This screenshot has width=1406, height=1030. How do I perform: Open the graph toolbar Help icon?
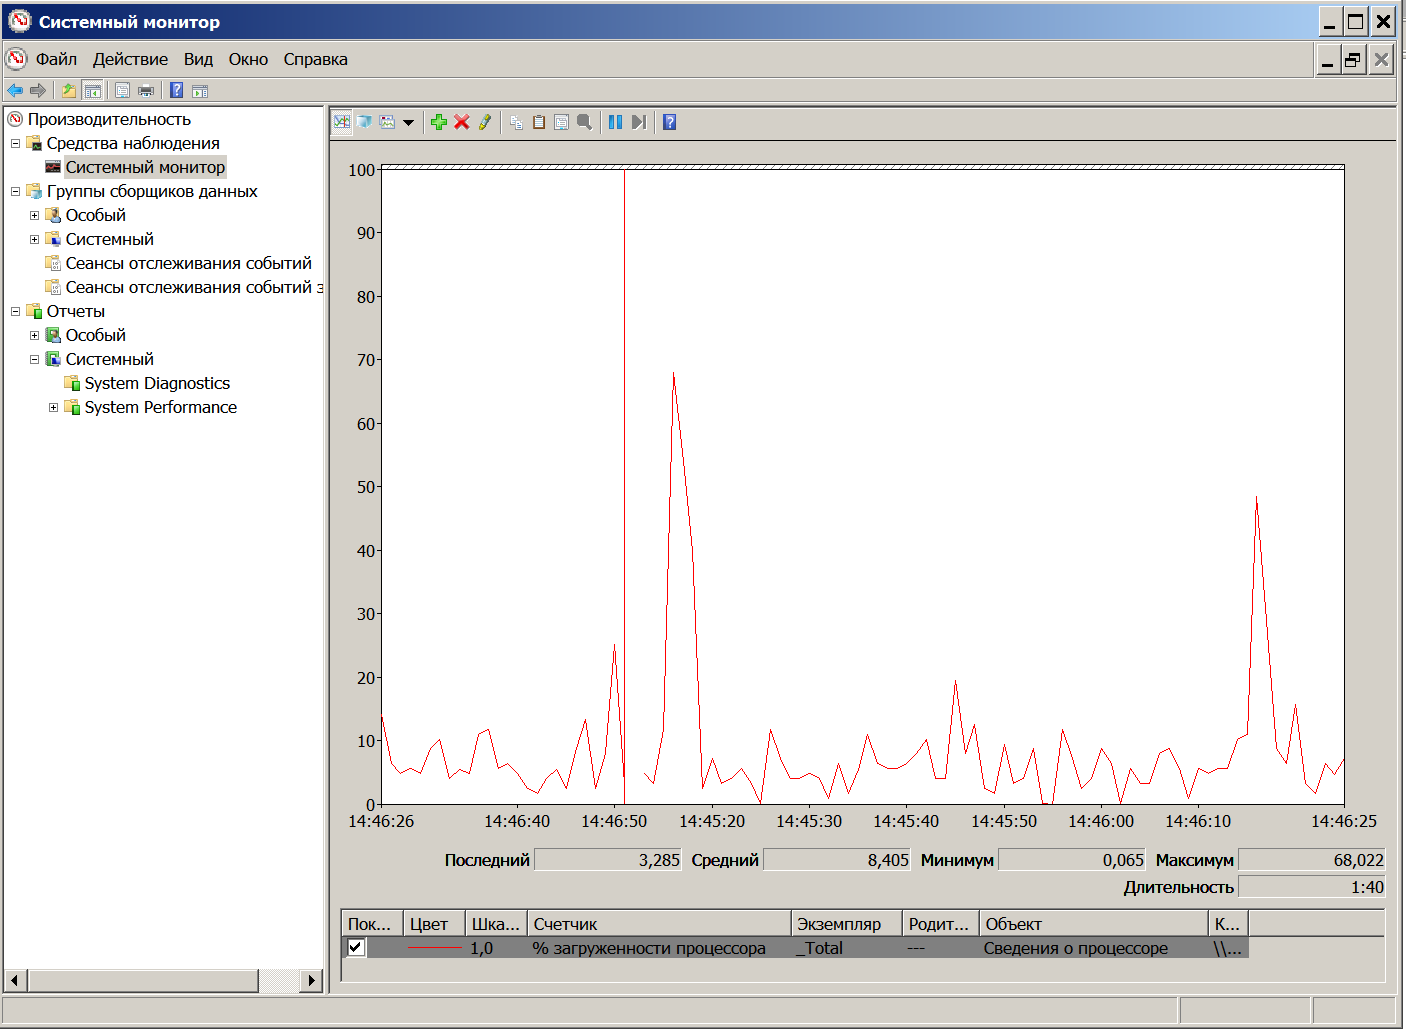pyautogui.click(x=670, y=122)
